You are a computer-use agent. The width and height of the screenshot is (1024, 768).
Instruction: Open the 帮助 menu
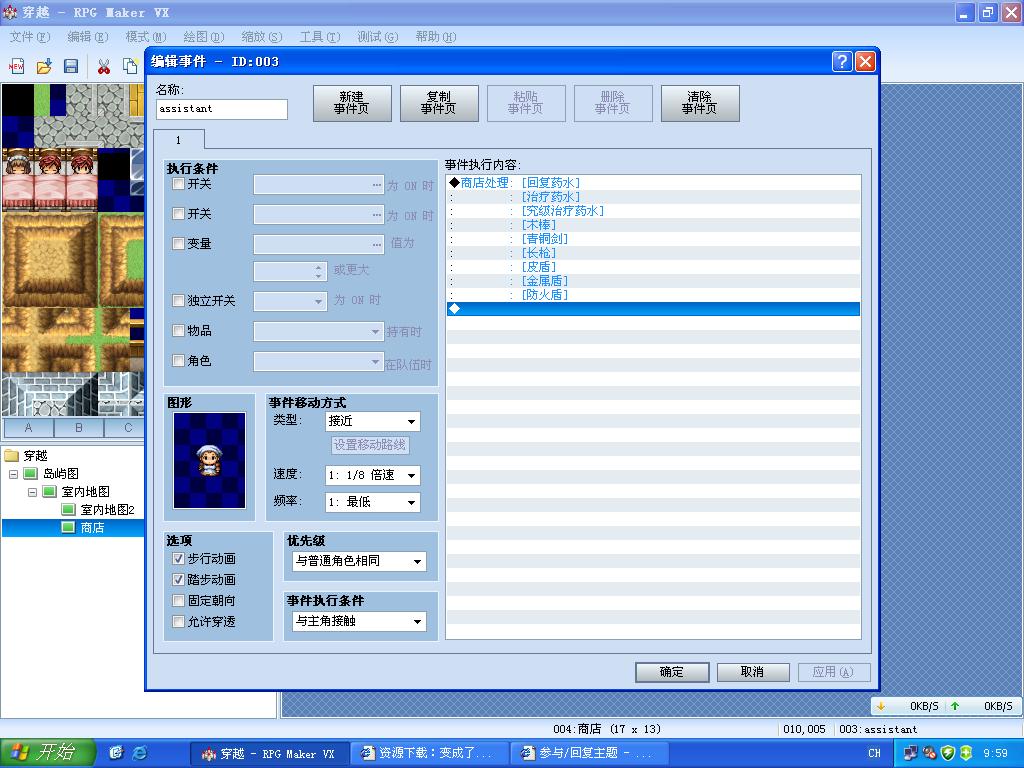click(436, 37)
